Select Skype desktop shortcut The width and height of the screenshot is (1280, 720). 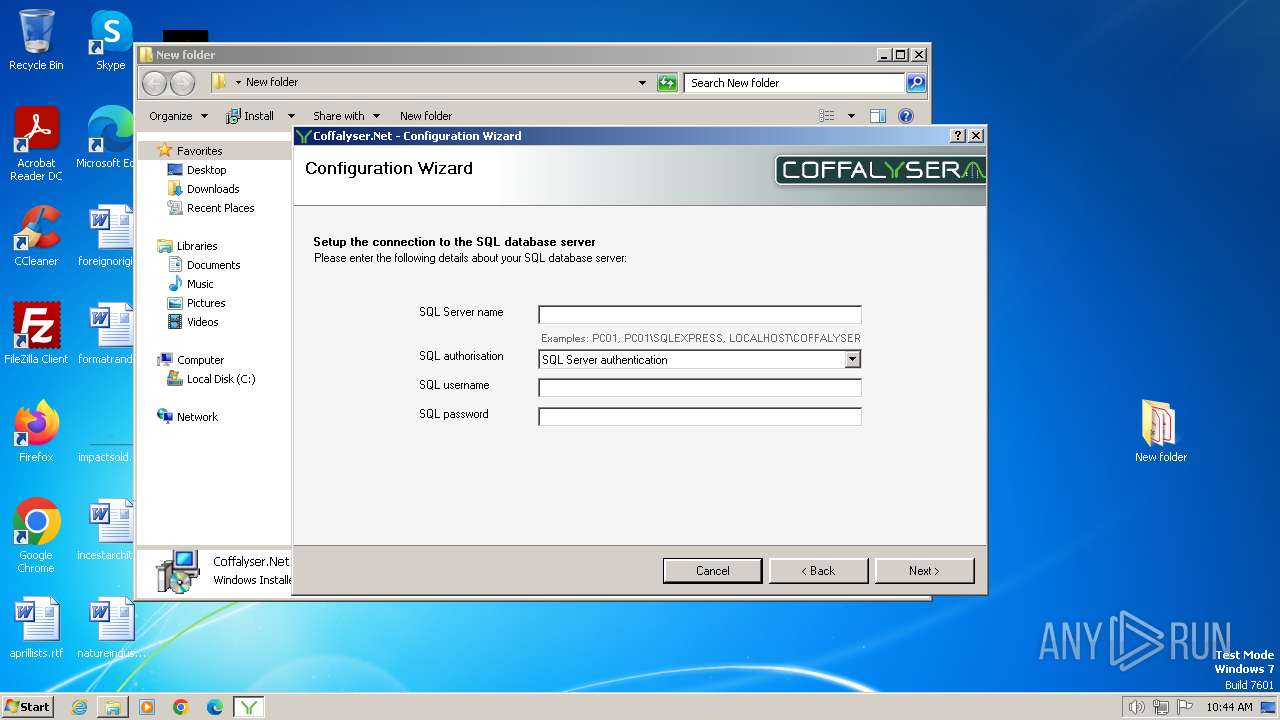(110, 40)
